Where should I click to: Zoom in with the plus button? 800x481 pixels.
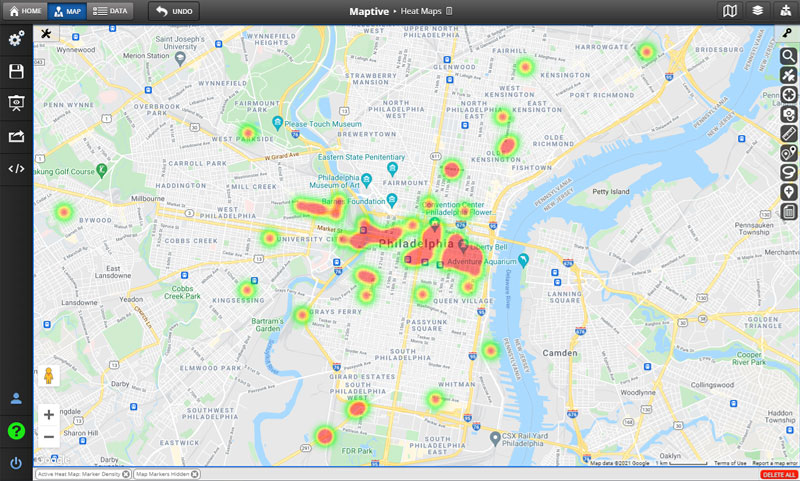point(48,414)
